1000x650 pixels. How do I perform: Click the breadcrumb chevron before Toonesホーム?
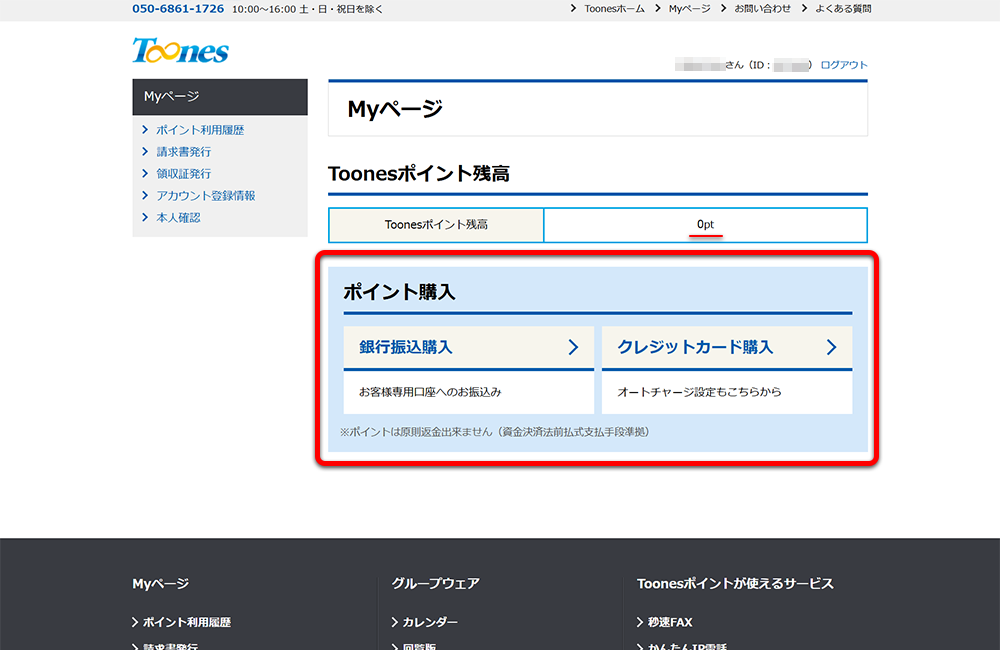click(x=572, y=9)
